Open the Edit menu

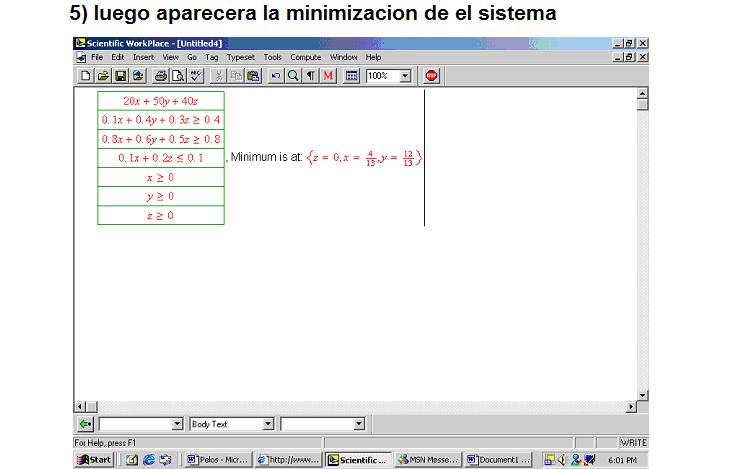(x=118, y=57)
